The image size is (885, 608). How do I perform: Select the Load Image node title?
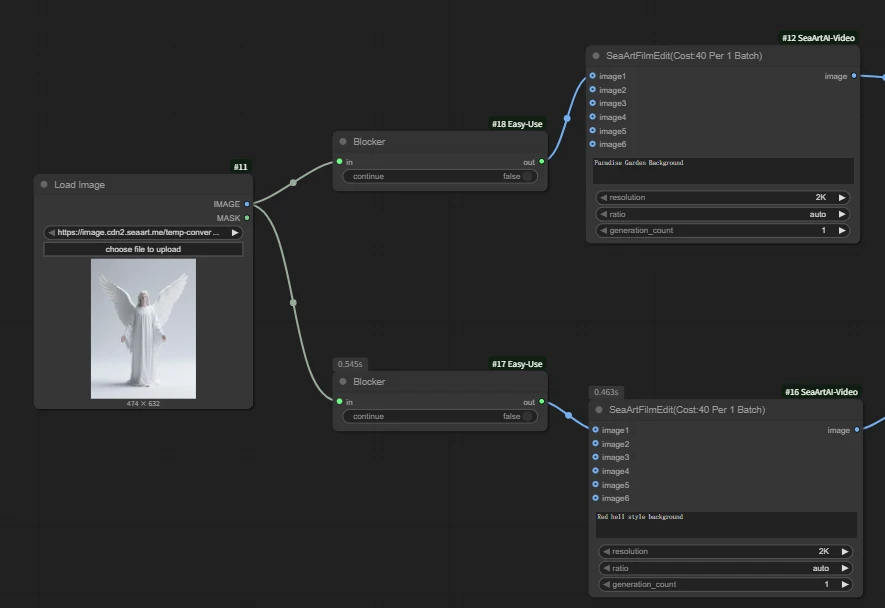80,185
